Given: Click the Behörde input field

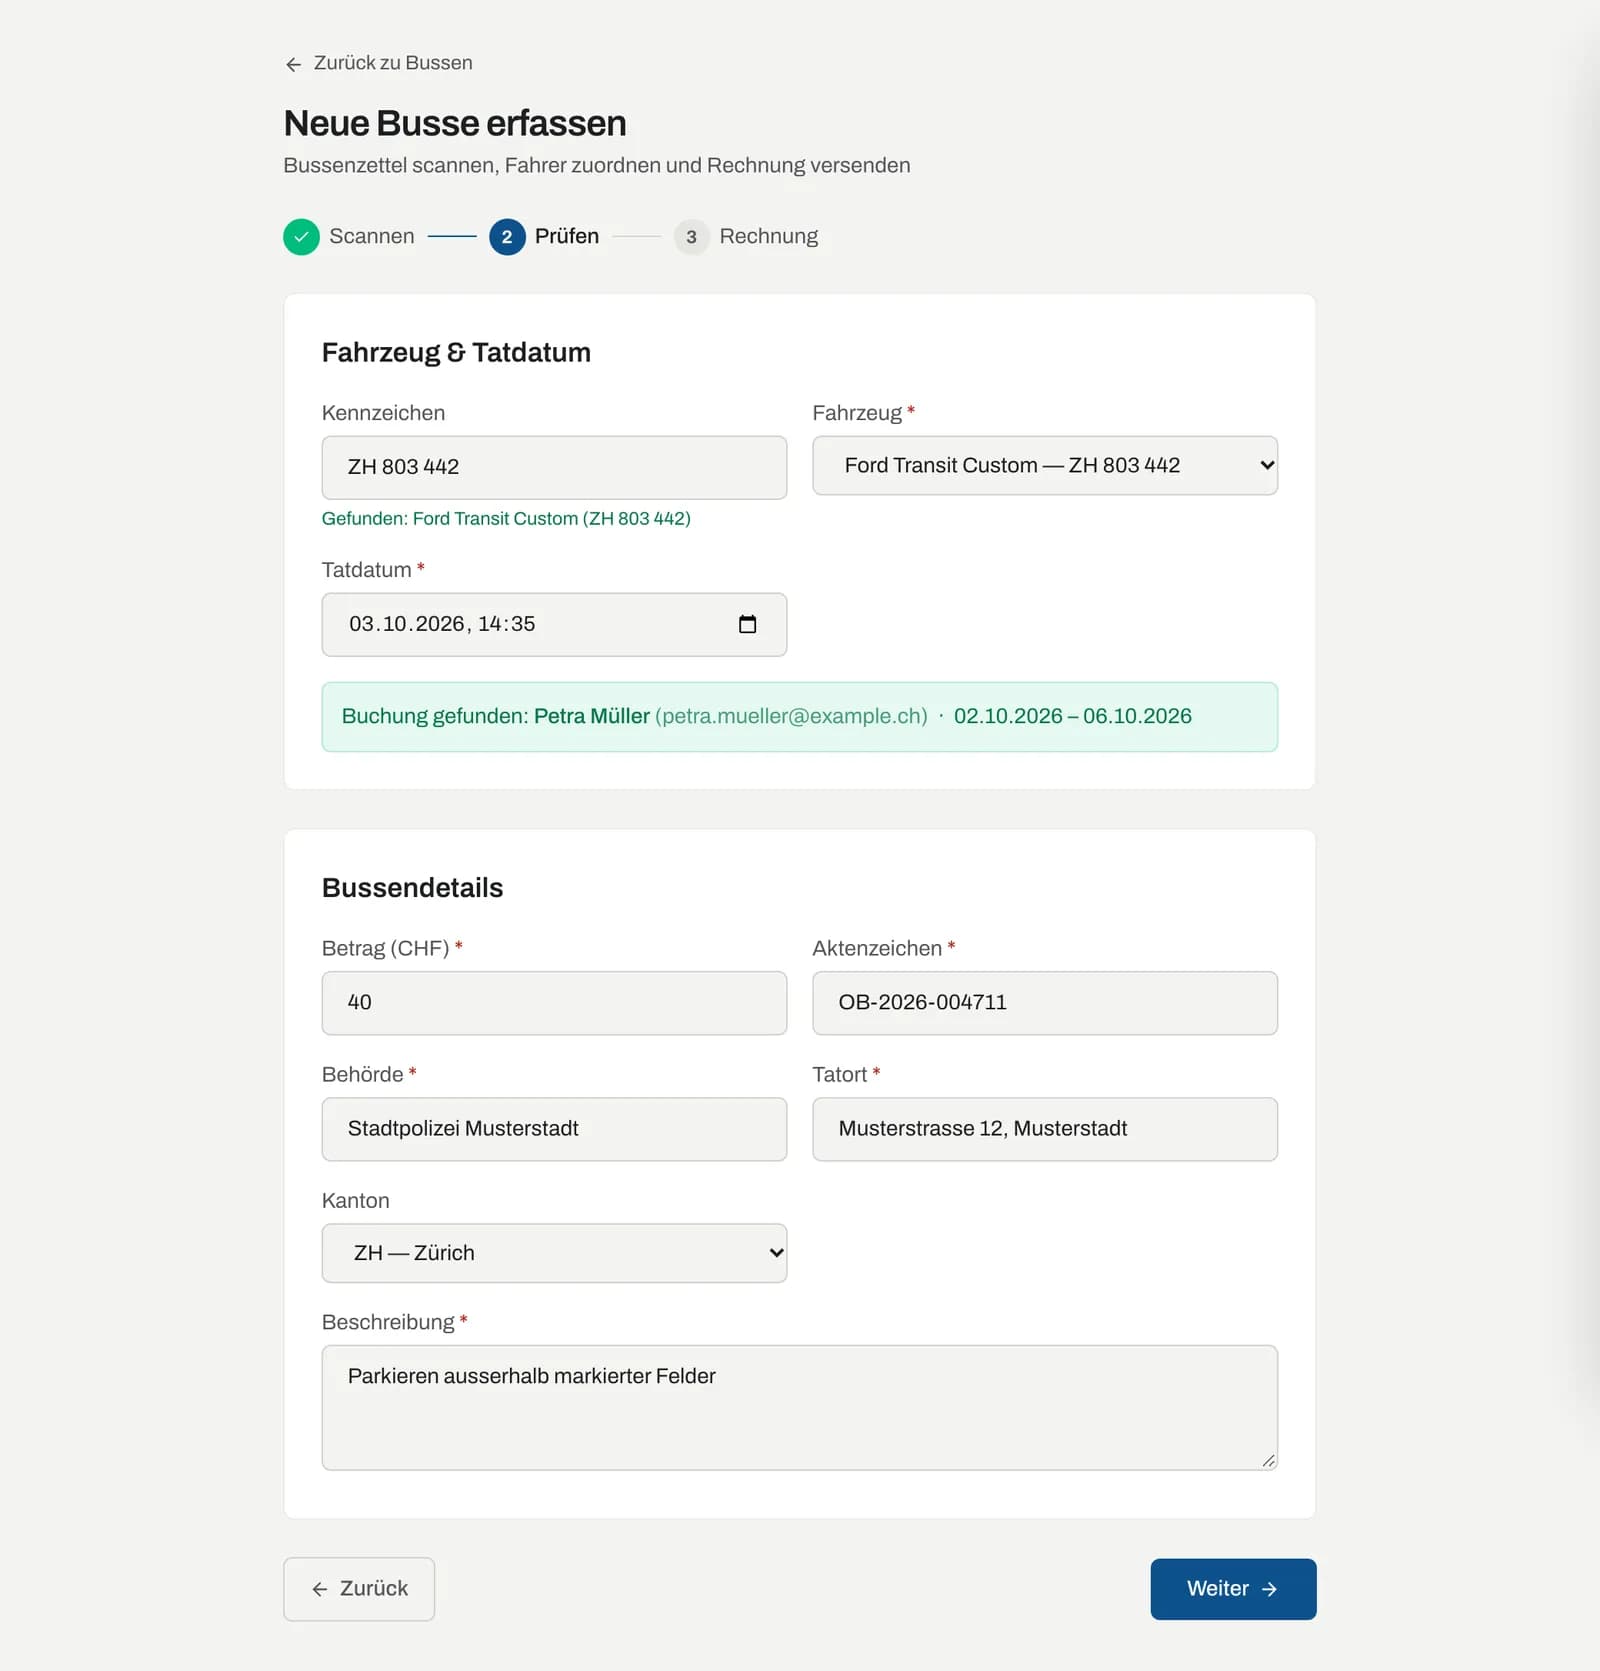Looking at the screenshot, I should coord(554,1129).
